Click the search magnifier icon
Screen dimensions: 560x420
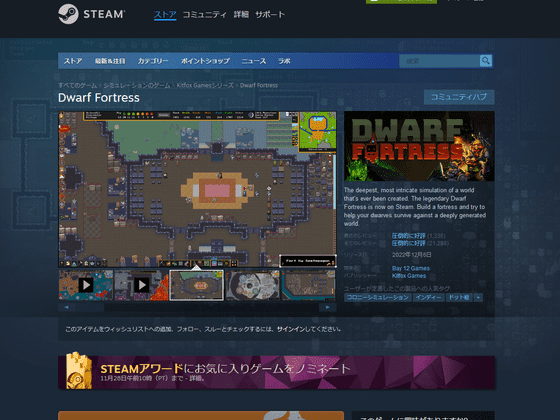485,61
